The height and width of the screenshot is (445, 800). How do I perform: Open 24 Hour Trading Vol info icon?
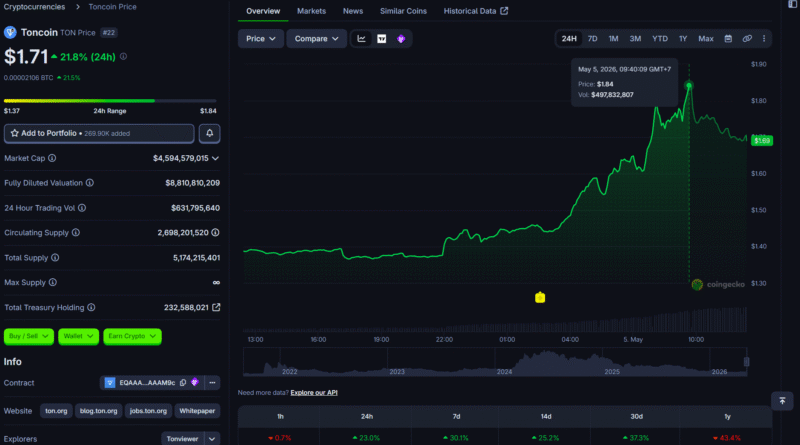pyautogui.click(x=82, y=208)
